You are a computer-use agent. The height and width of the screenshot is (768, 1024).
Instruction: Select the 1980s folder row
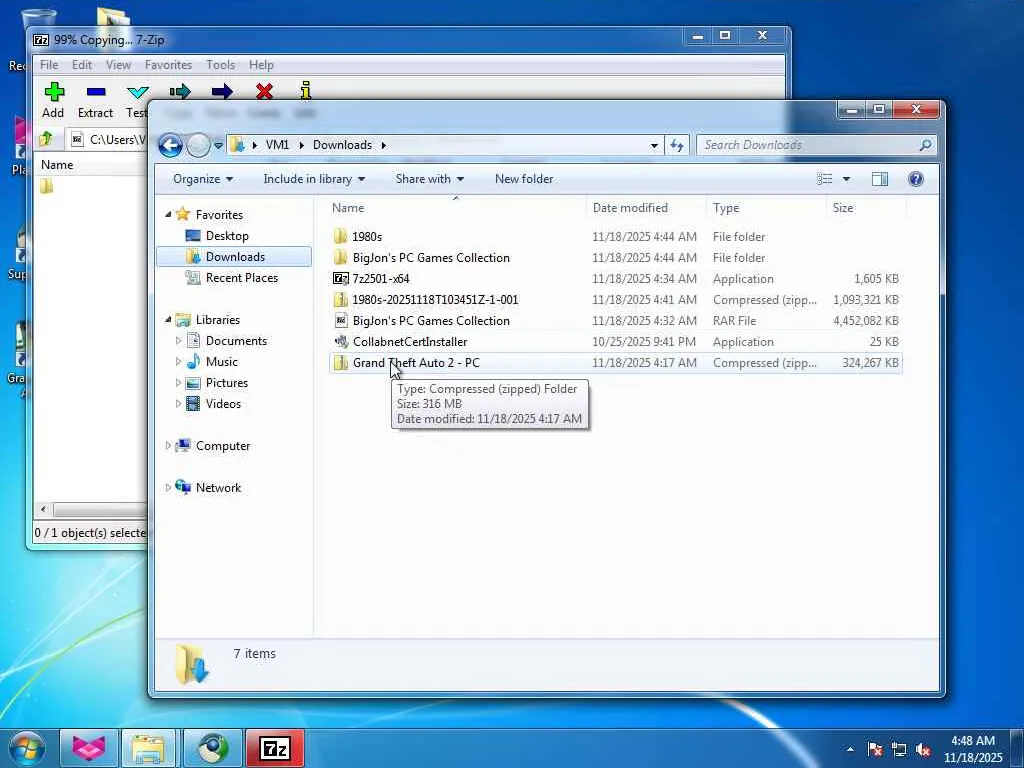[616, 236]
